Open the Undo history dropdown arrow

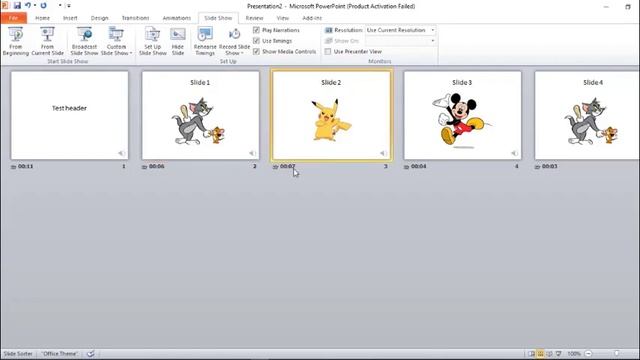click(x=35, y=6)
